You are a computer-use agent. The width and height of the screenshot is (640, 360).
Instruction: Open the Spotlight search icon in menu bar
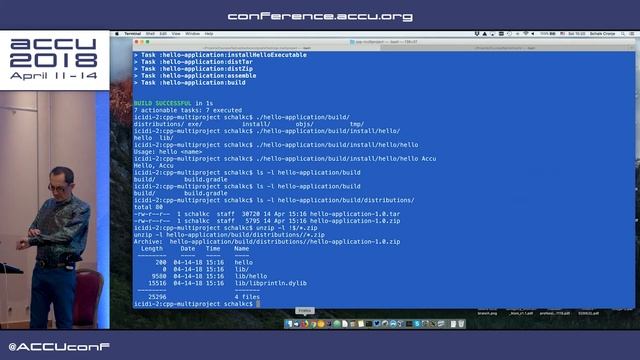[623, 34]
